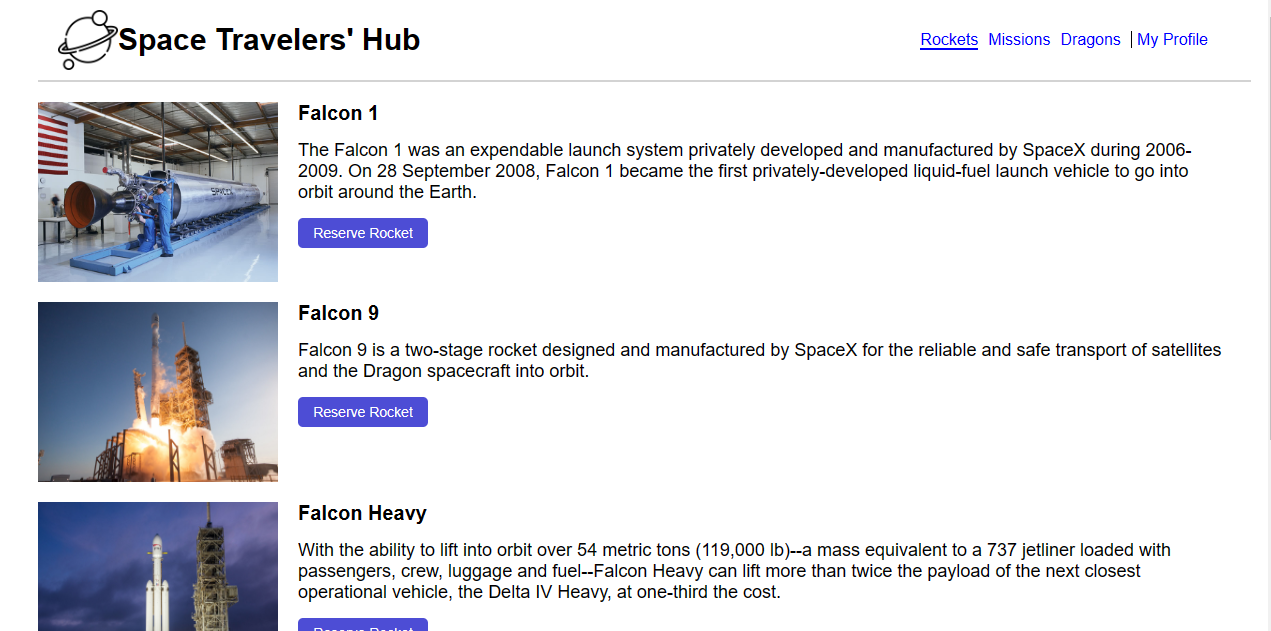The width and height of the screenshot is (1271, 631).
Task: Click the planet logo icon
Action: click(87, 40)
